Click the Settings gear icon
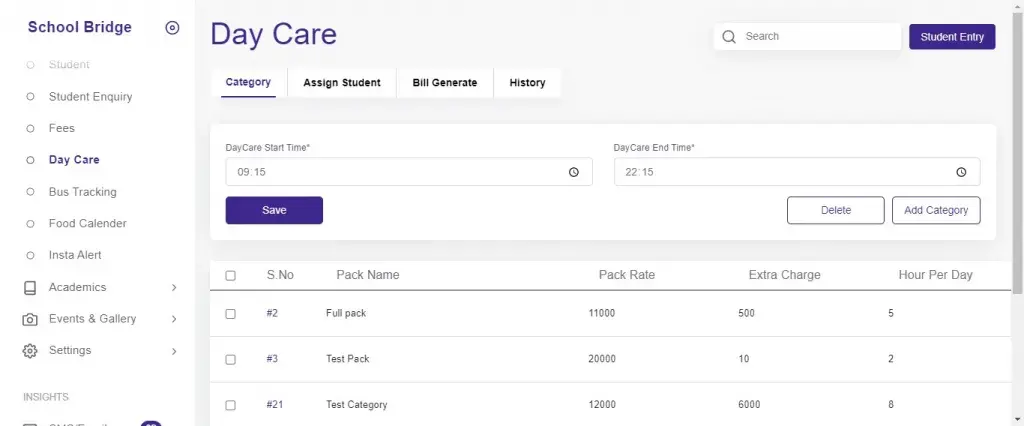This screenshot has width=1024, height=426. point(30,351)
